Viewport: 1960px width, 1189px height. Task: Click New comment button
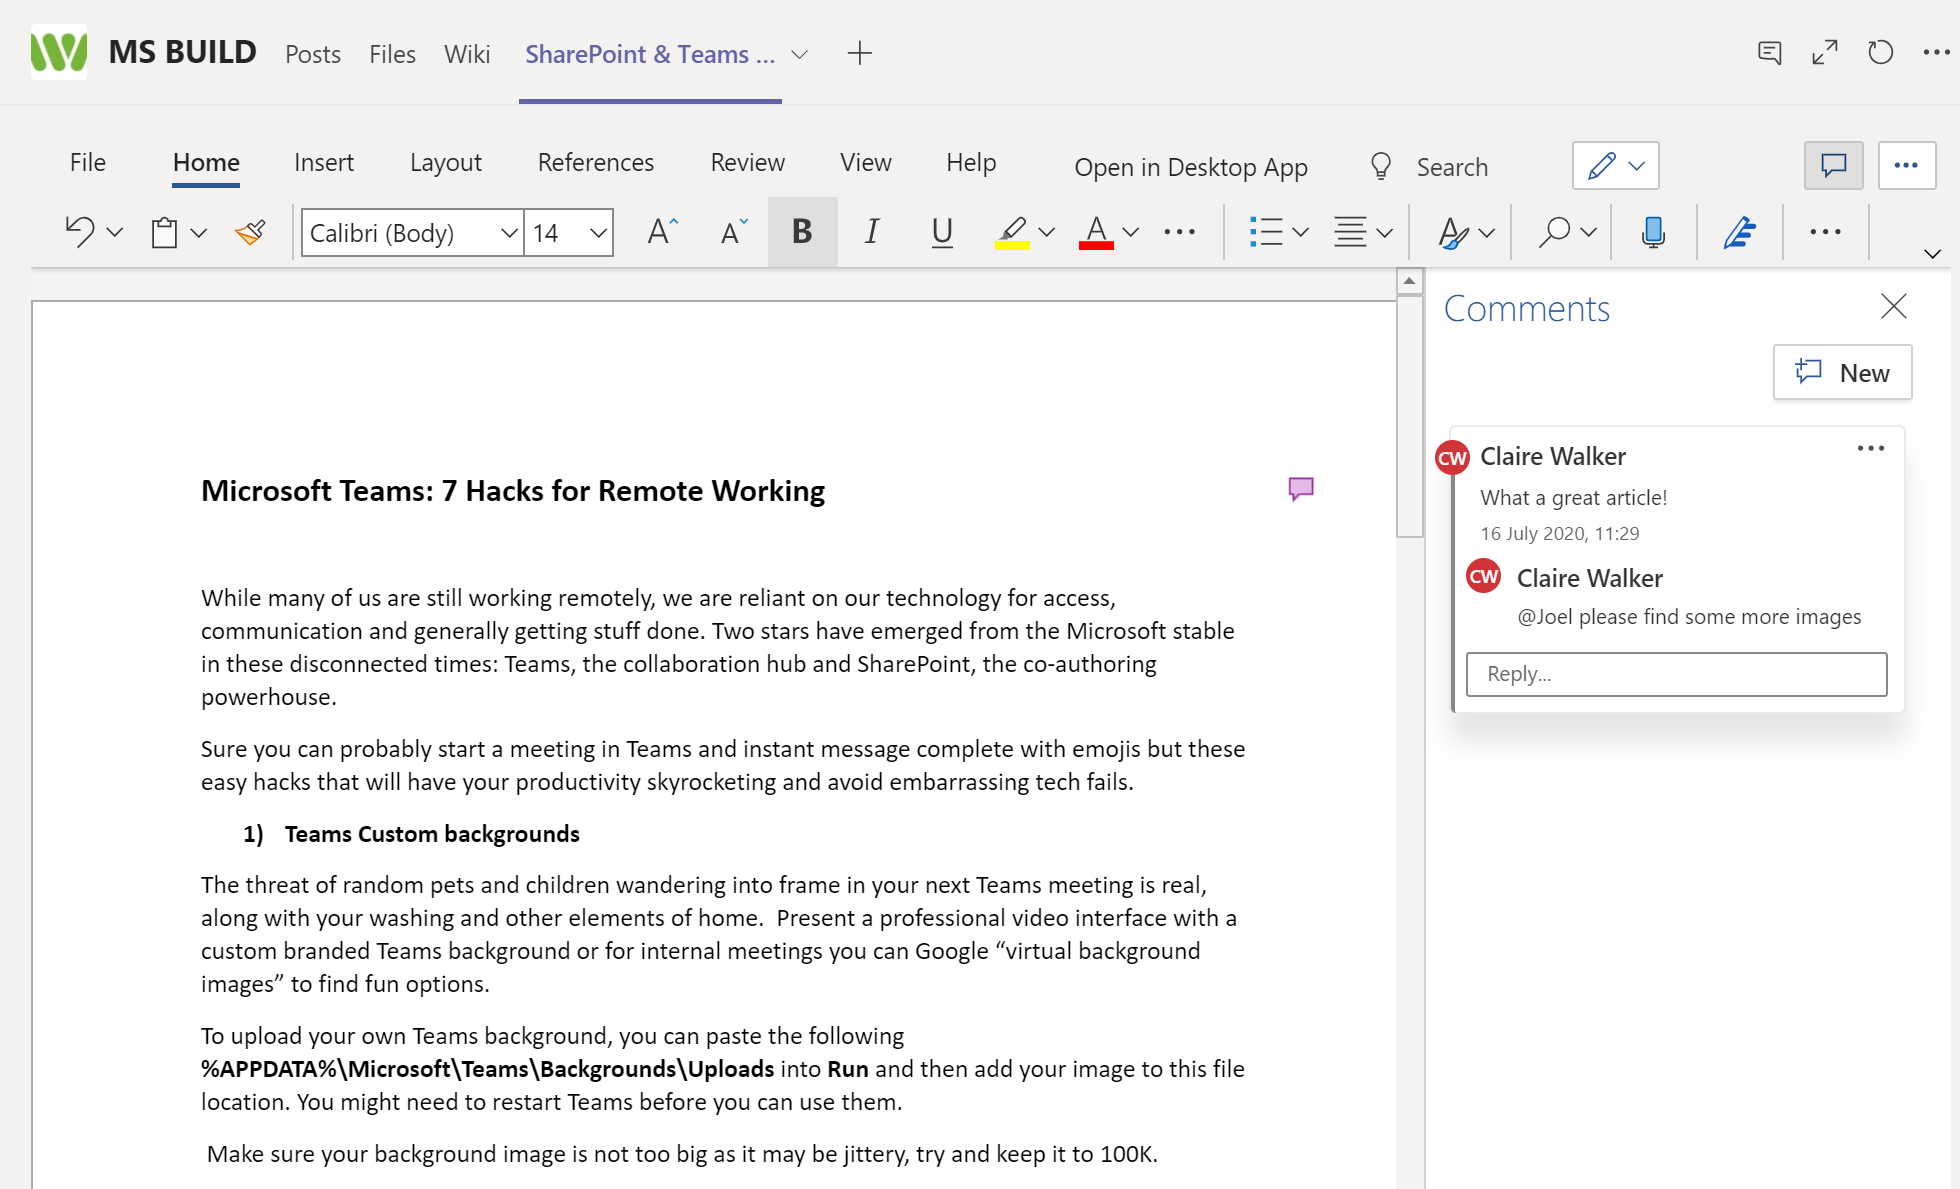coord(1842,373)
